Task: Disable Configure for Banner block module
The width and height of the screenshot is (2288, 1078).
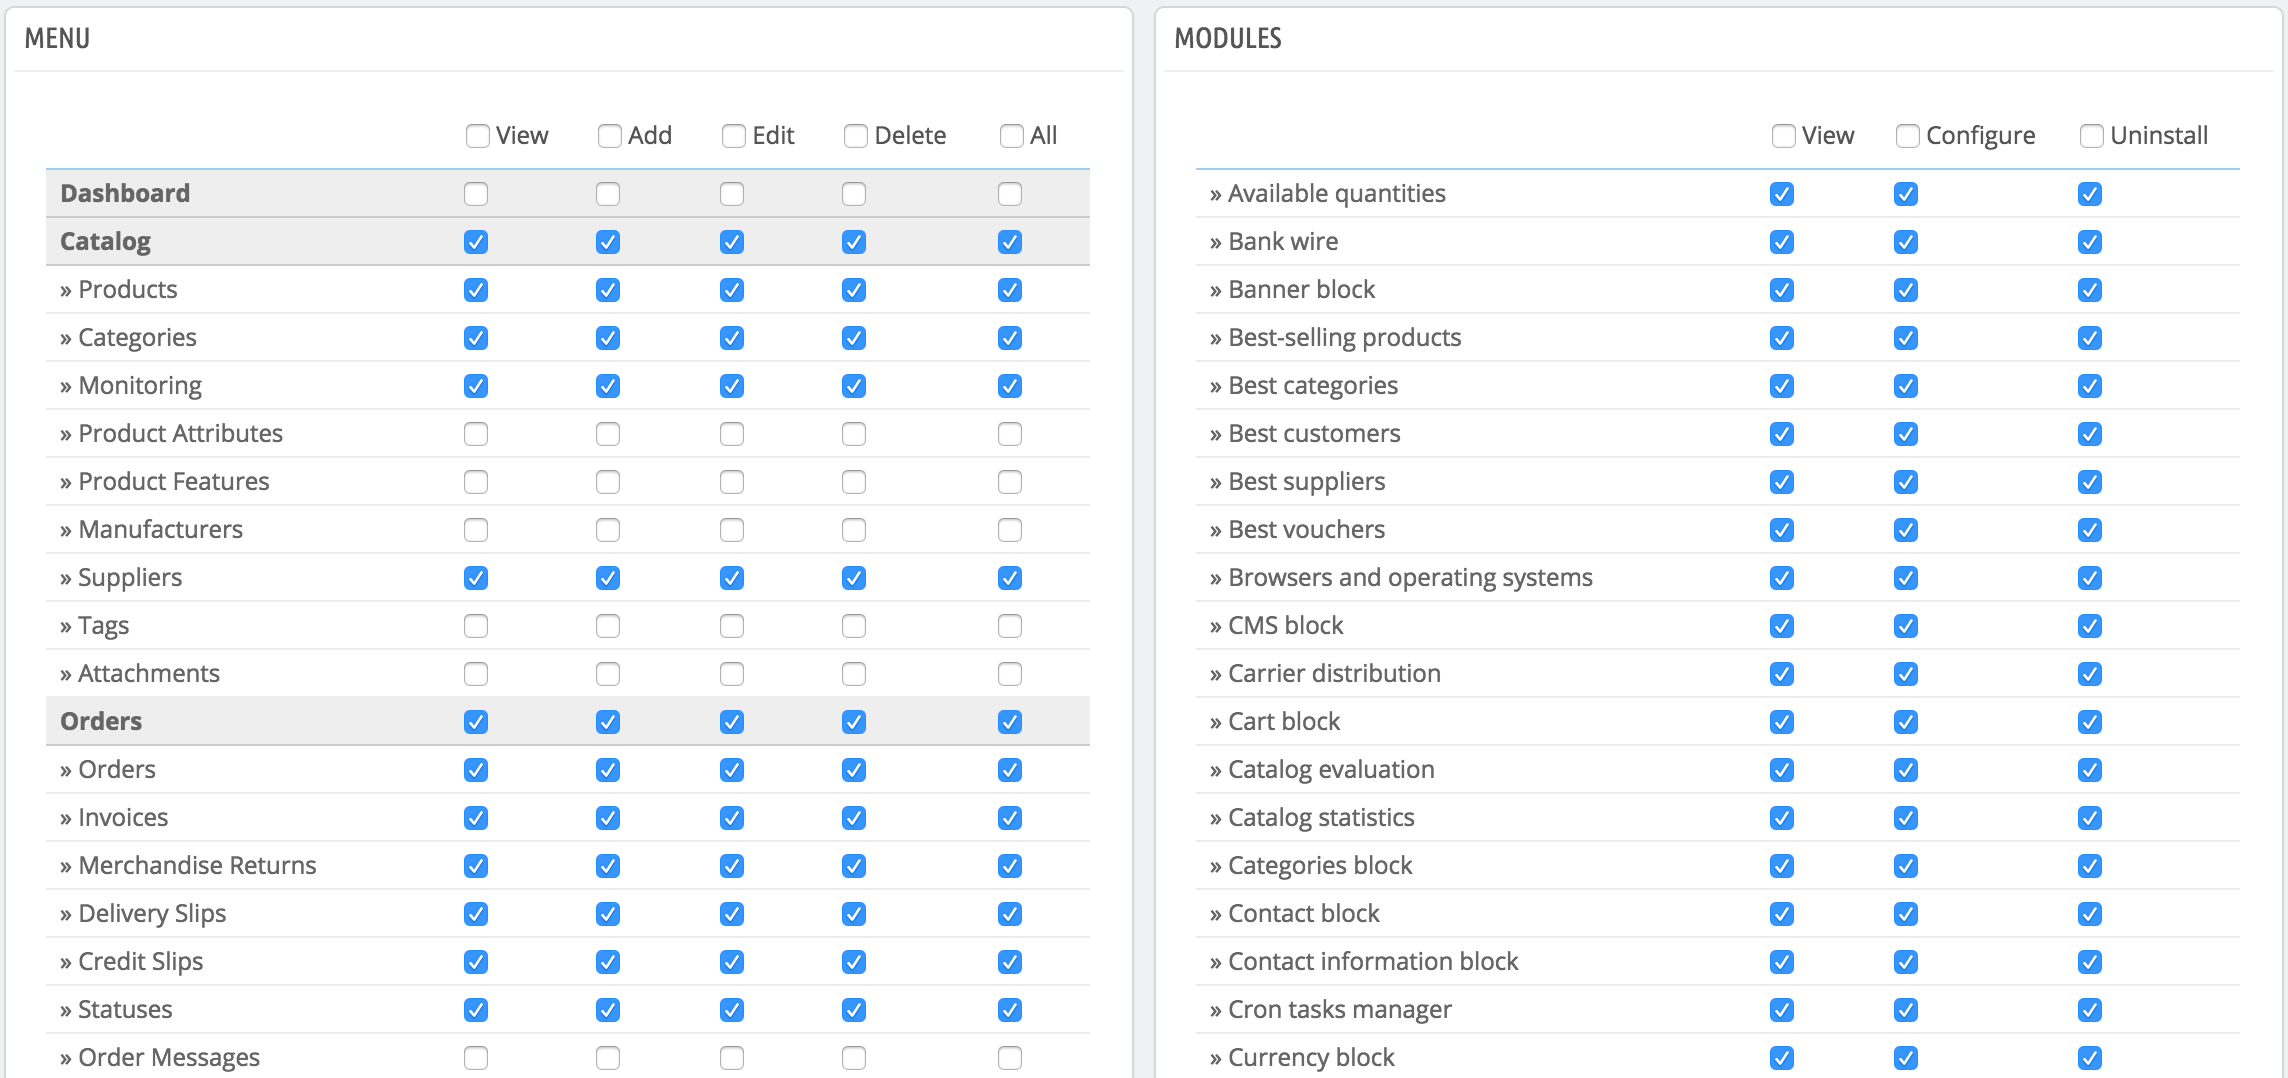Action: (x=1906, y=290)
